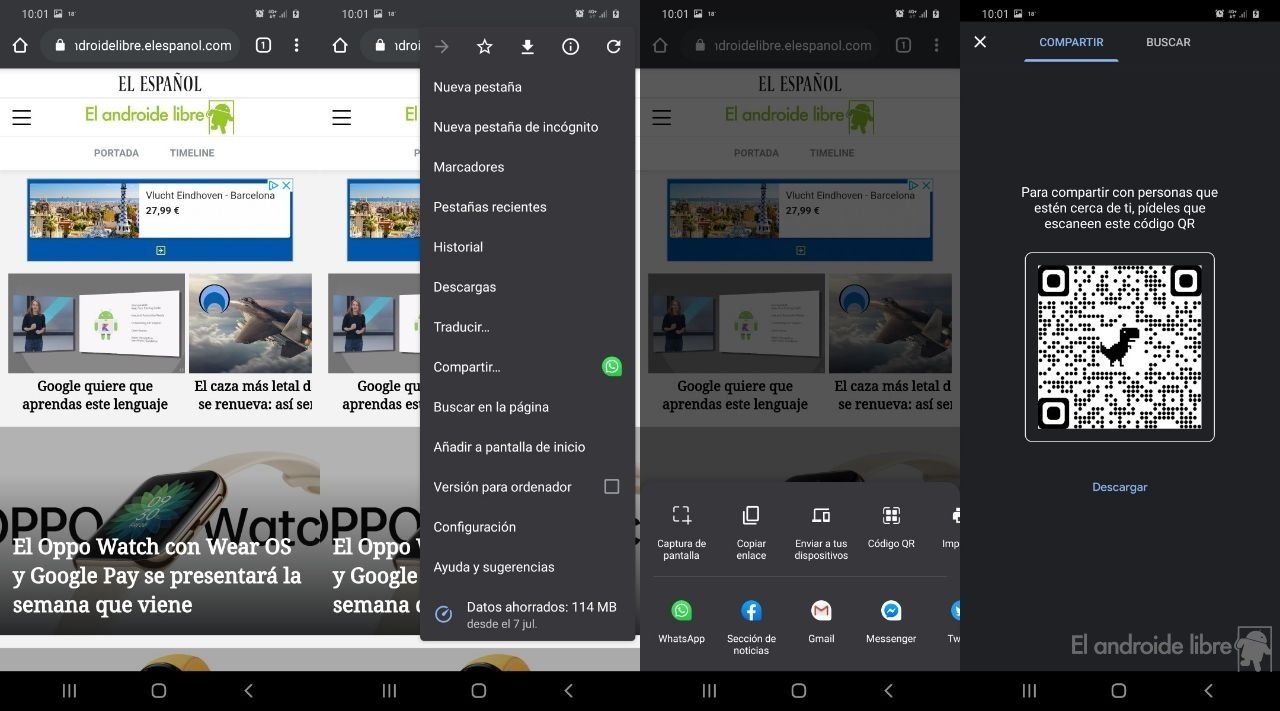Tap Android back button under first screen
This screenshot has height=711, width=1280.
point(249,690)
